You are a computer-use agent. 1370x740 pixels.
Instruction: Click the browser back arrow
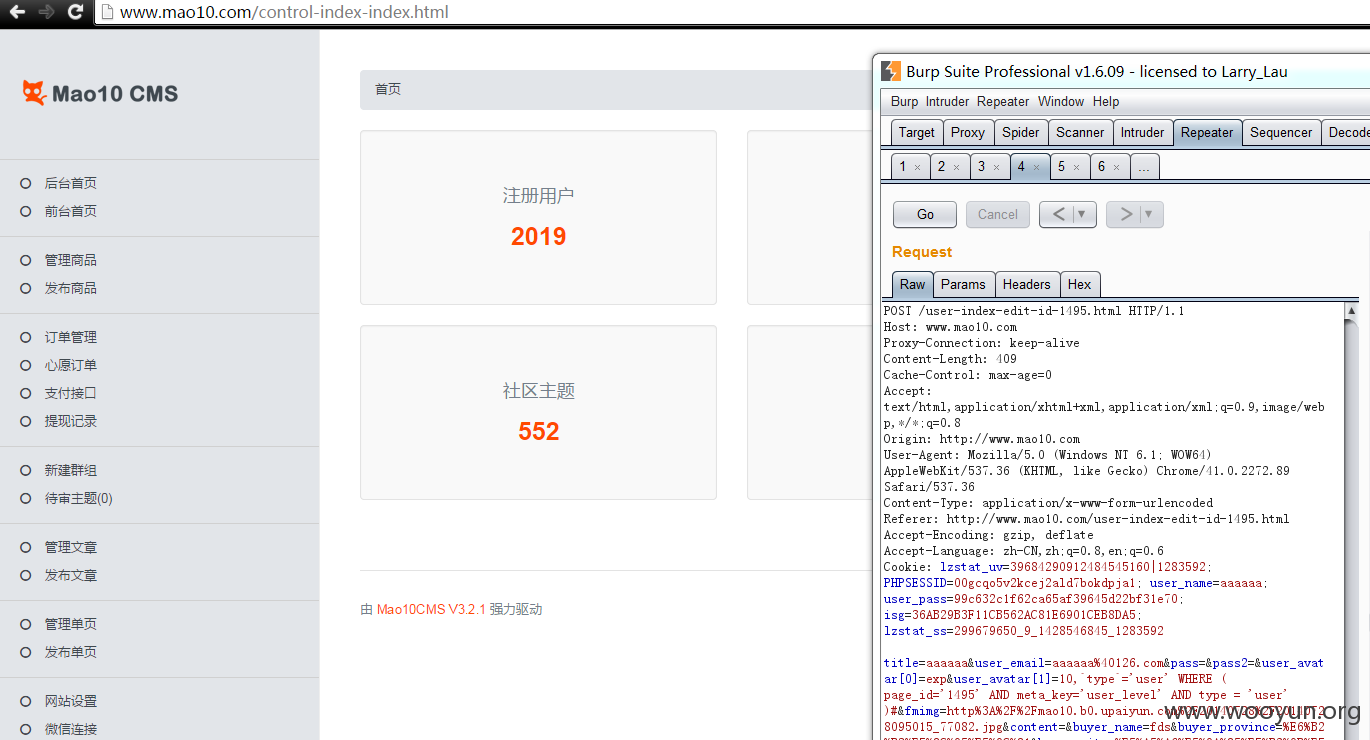click(17, 12)
